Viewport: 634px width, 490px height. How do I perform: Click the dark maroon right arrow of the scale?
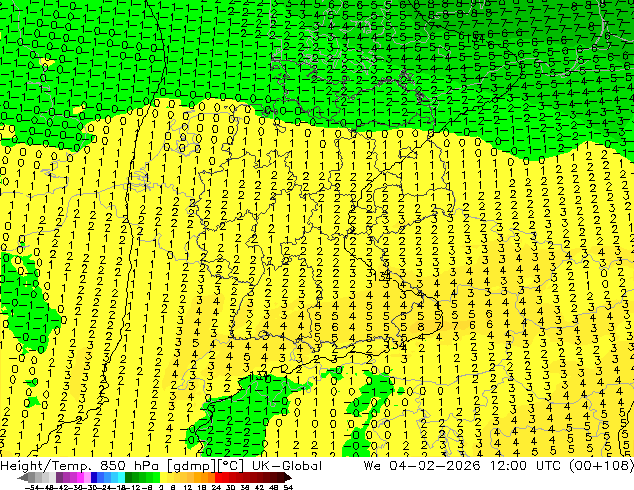[288, 478]
